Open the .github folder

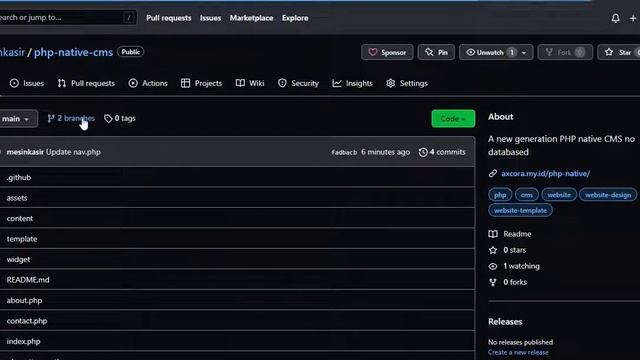(x=19, y=177)
